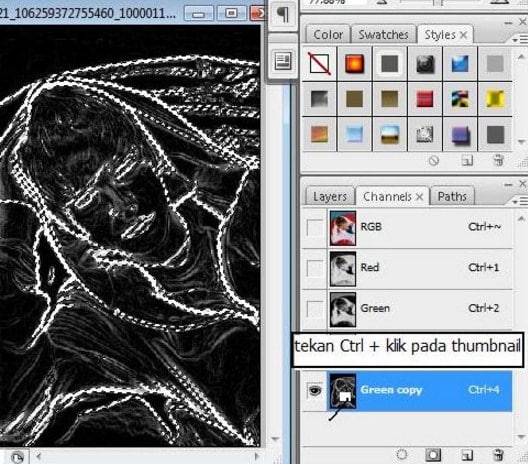Viewport: 528px width, 464px height.
Task: Apply the Default Style (None) swatch
Action: tap(319, 64)
